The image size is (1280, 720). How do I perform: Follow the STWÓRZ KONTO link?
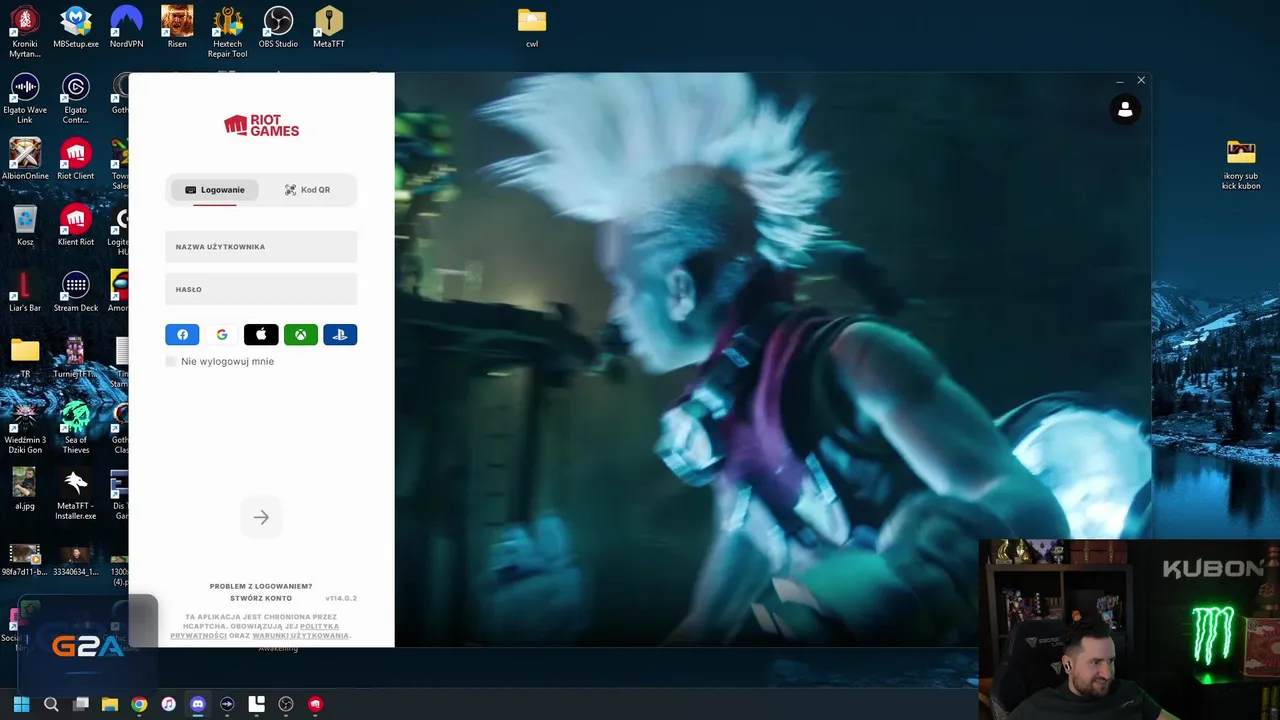[261, 598]
